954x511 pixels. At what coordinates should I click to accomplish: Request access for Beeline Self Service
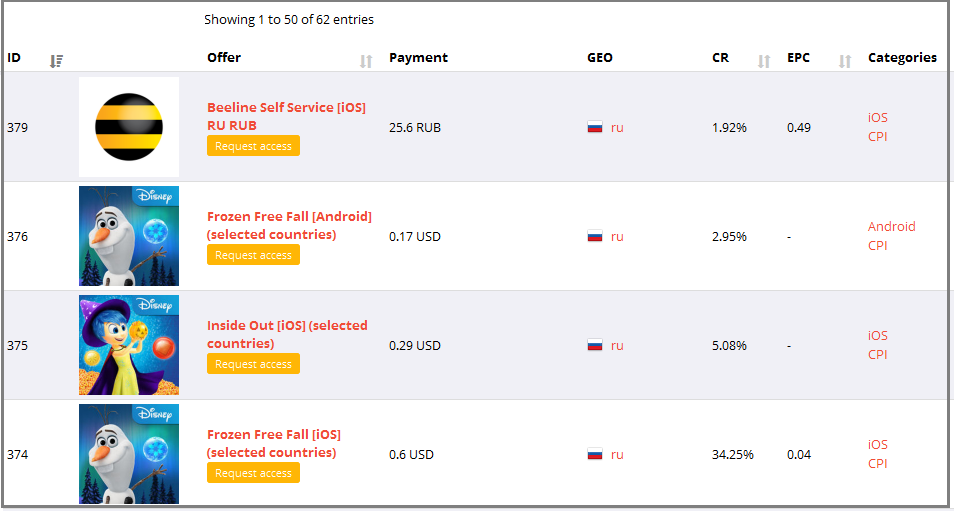(x=253, y=146)
